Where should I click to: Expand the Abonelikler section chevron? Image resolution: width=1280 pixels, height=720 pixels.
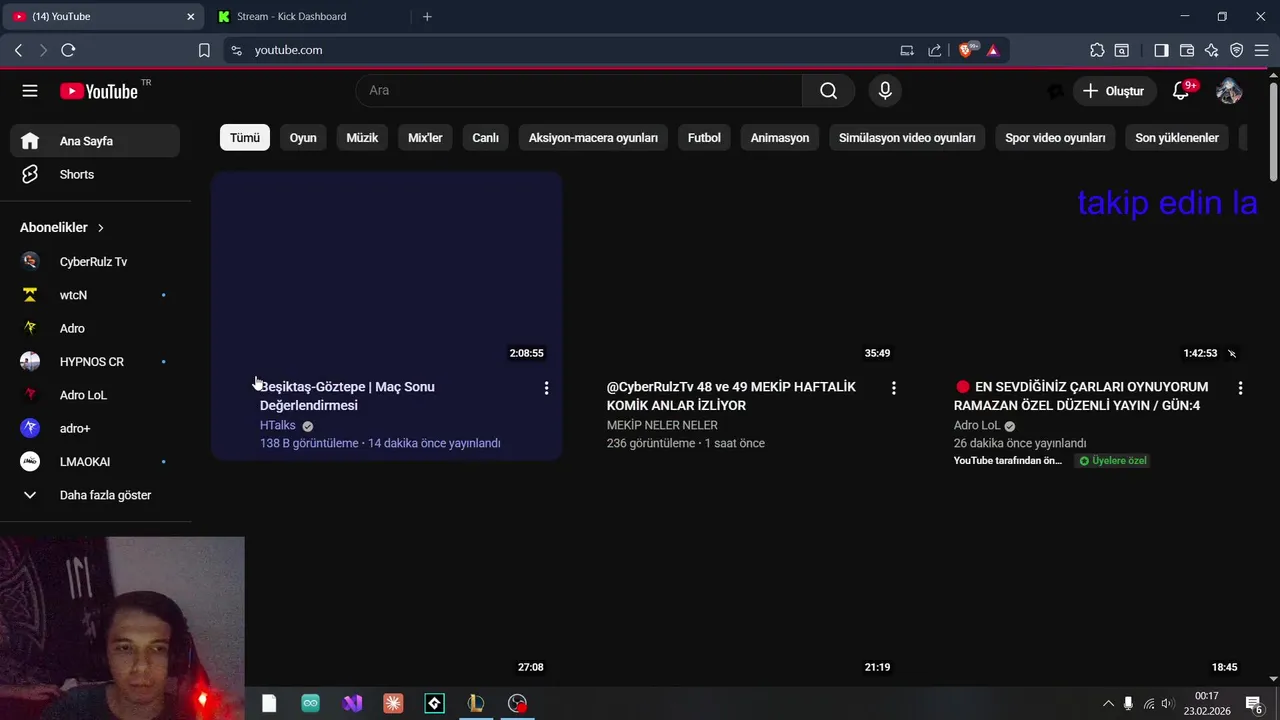(100, 228)
